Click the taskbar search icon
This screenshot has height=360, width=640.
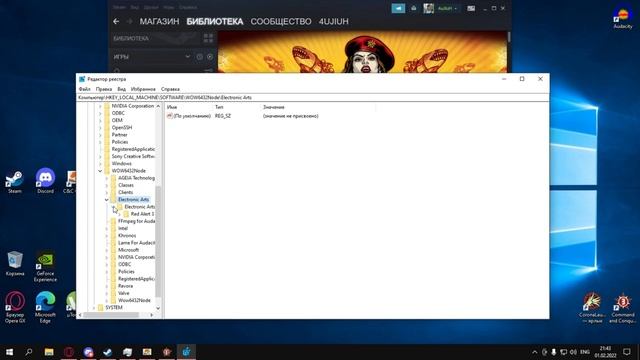tap(29, 352)
